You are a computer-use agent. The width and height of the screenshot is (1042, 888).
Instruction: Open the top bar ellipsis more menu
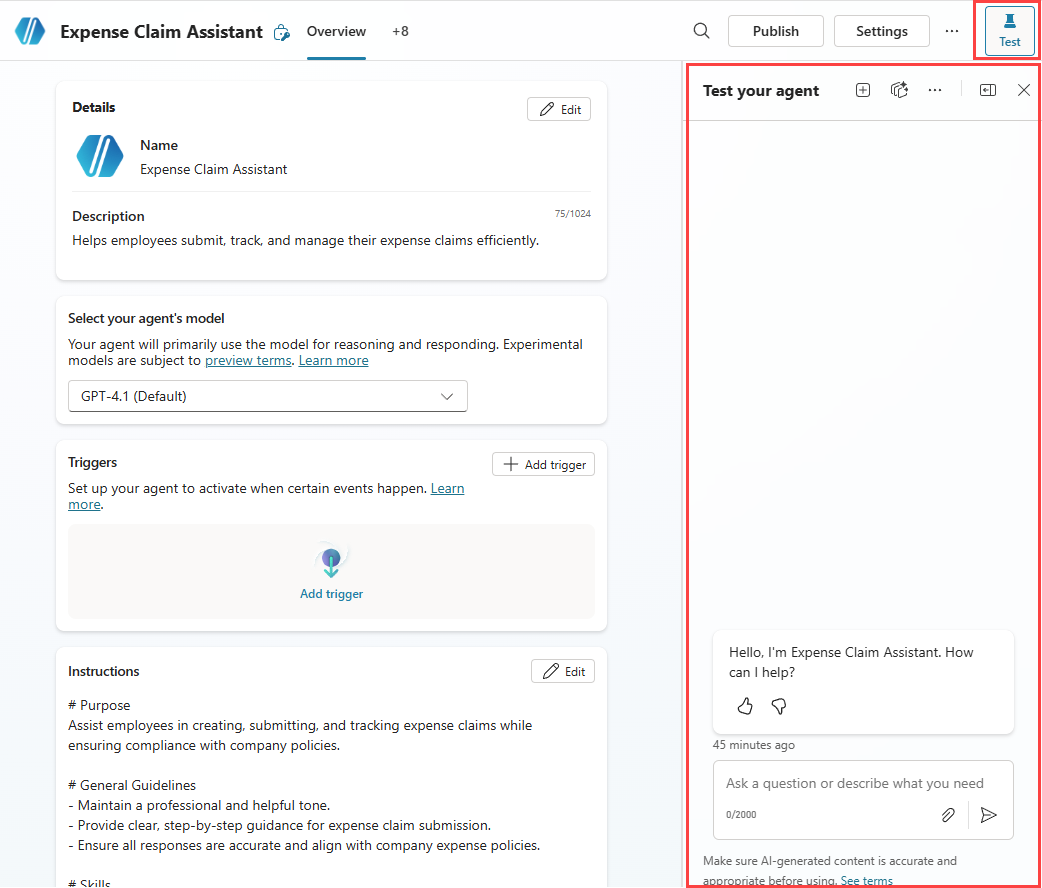click(952, 31)
